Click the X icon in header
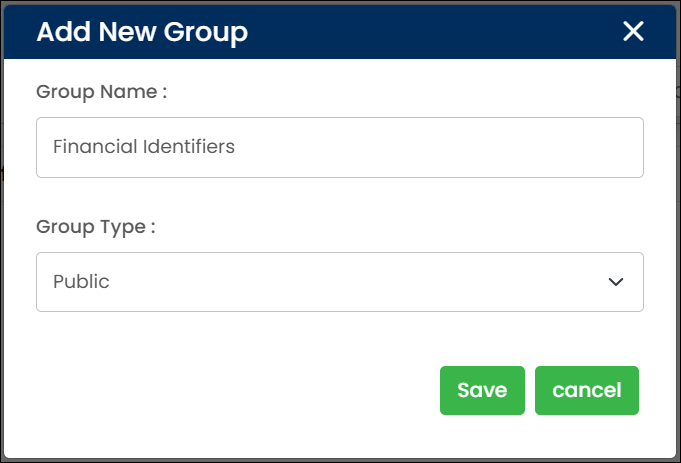The width and height of the screenshot is (681, 463). [633, 31]
